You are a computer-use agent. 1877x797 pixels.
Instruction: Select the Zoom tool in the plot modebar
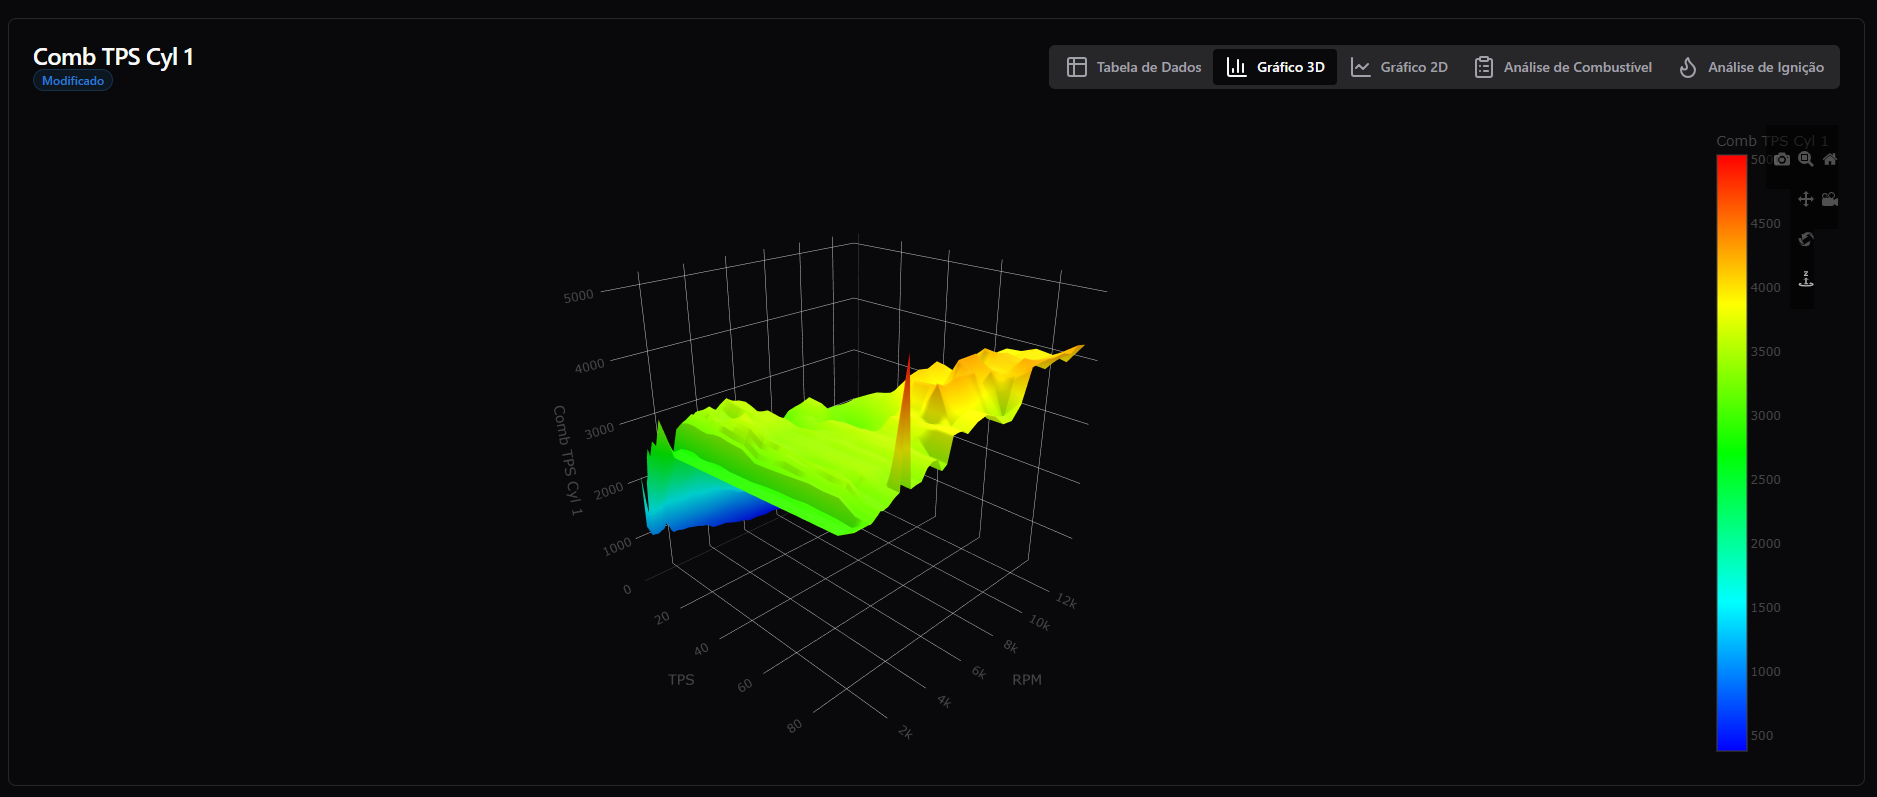pos(1805,160)
